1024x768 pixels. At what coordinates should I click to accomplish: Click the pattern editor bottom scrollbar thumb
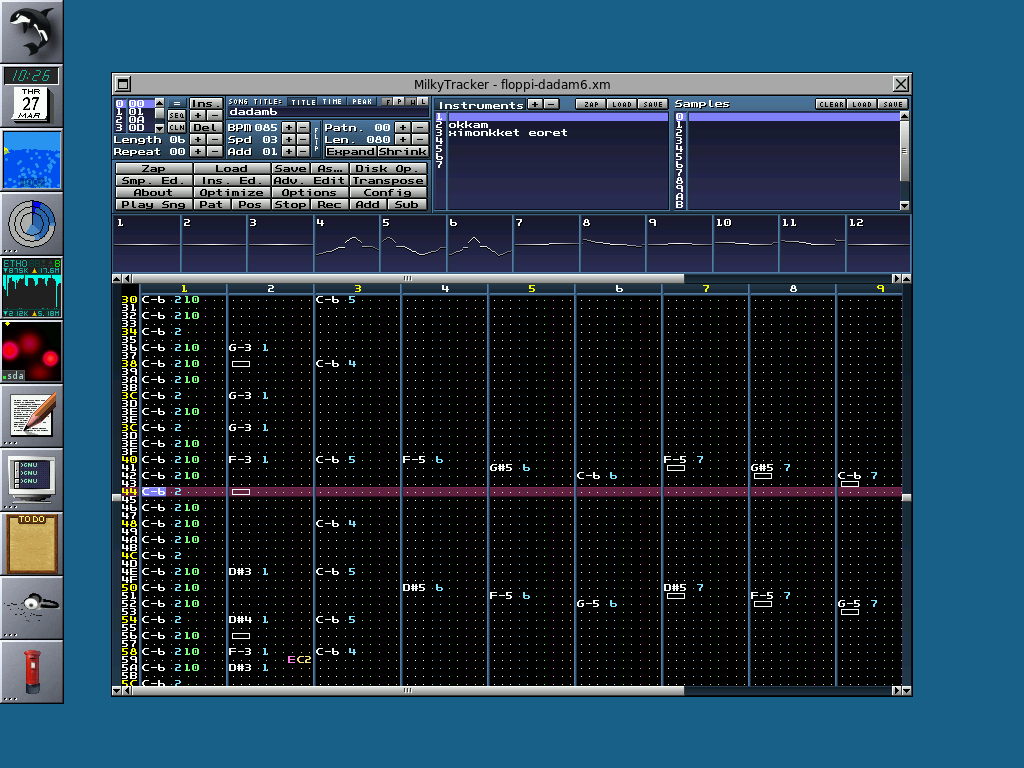click(x=408, y=690)
